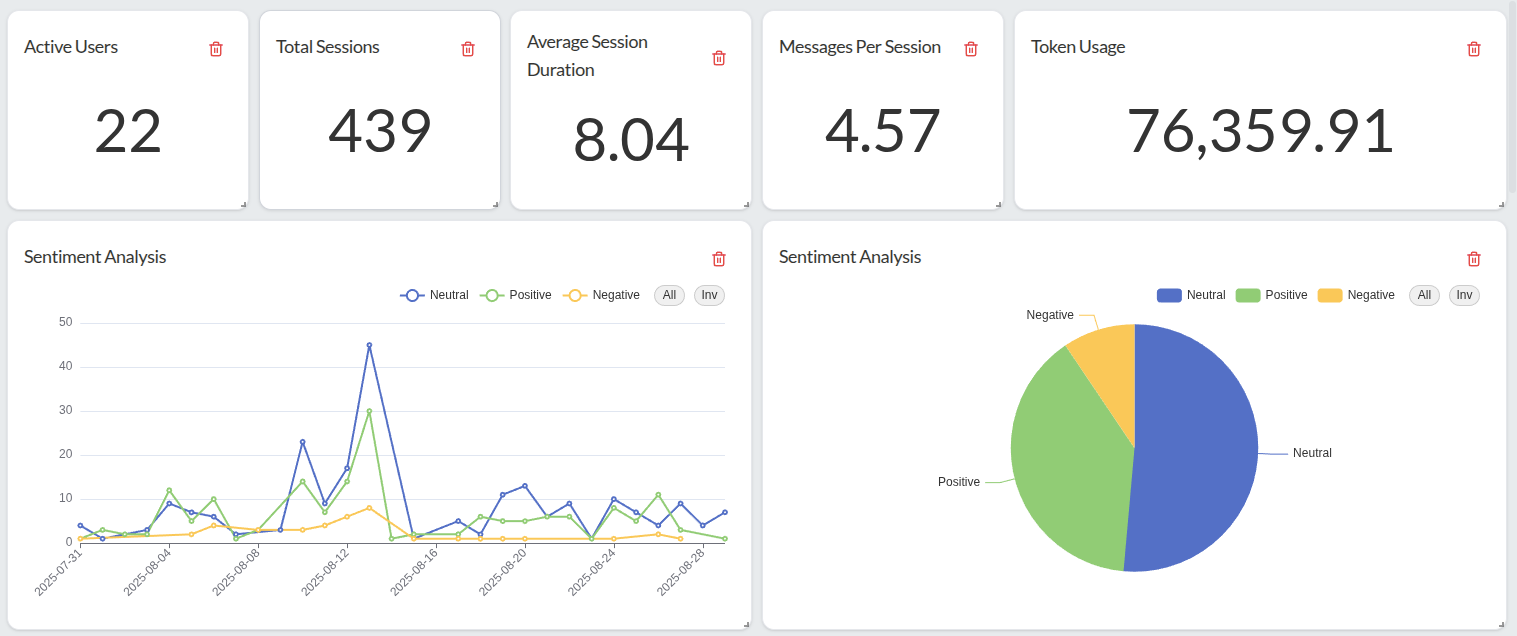Image resolution: width=1517 pixels, height=636 pixels.
Task: Delete the Messages Per Session widget
Action: coord(970,48)
